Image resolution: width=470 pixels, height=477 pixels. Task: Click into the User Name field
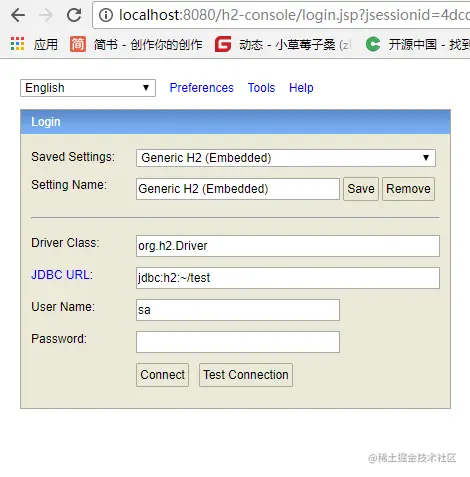(x=238, y=310)
